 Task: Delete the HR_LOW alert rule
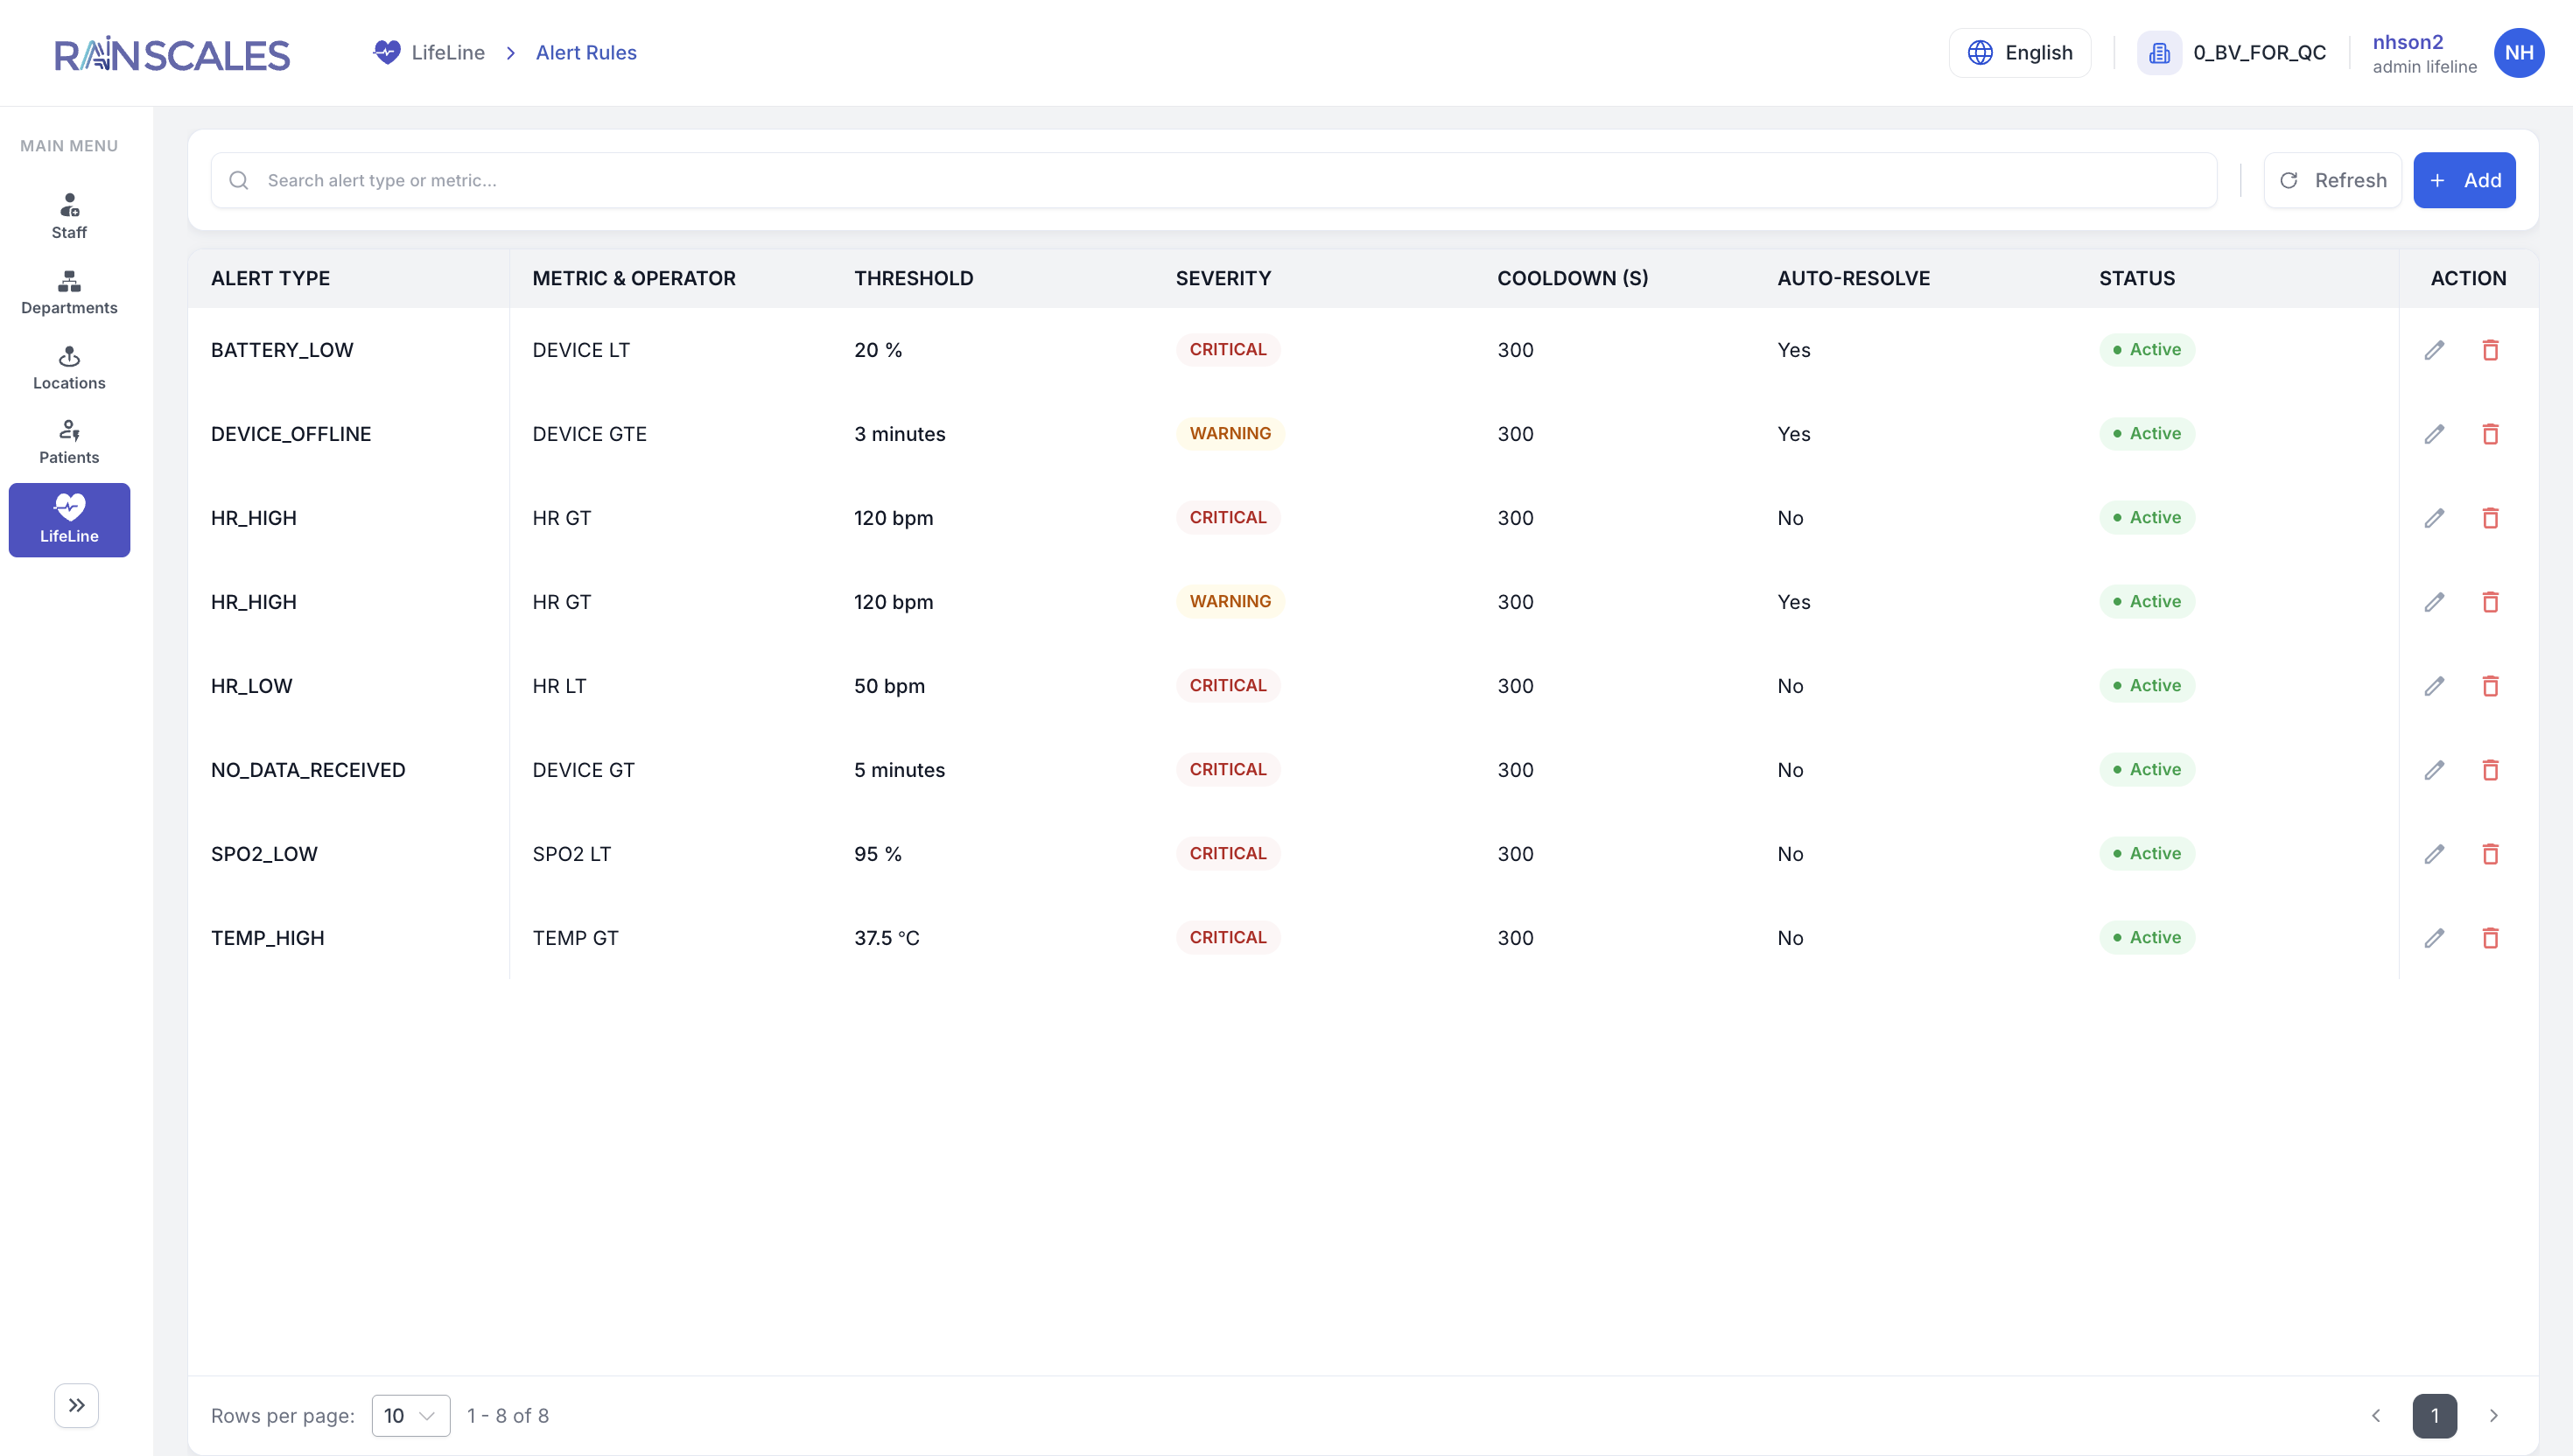2490,686
